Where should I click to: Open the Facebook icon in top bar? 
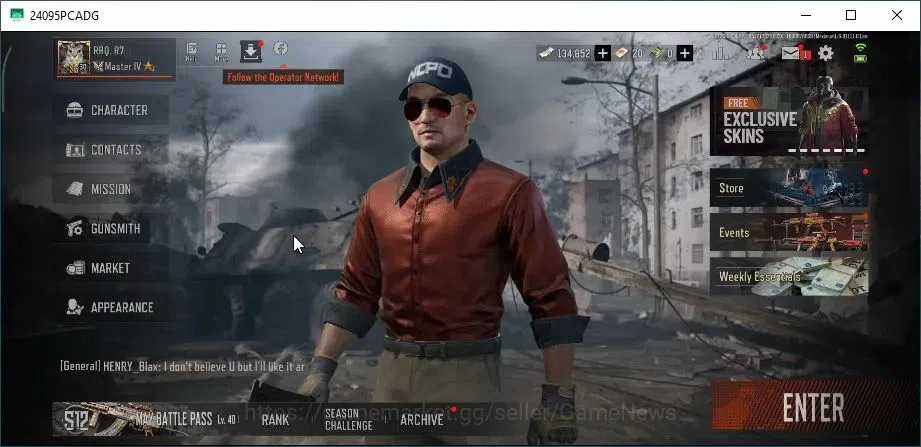click(281, 48)
